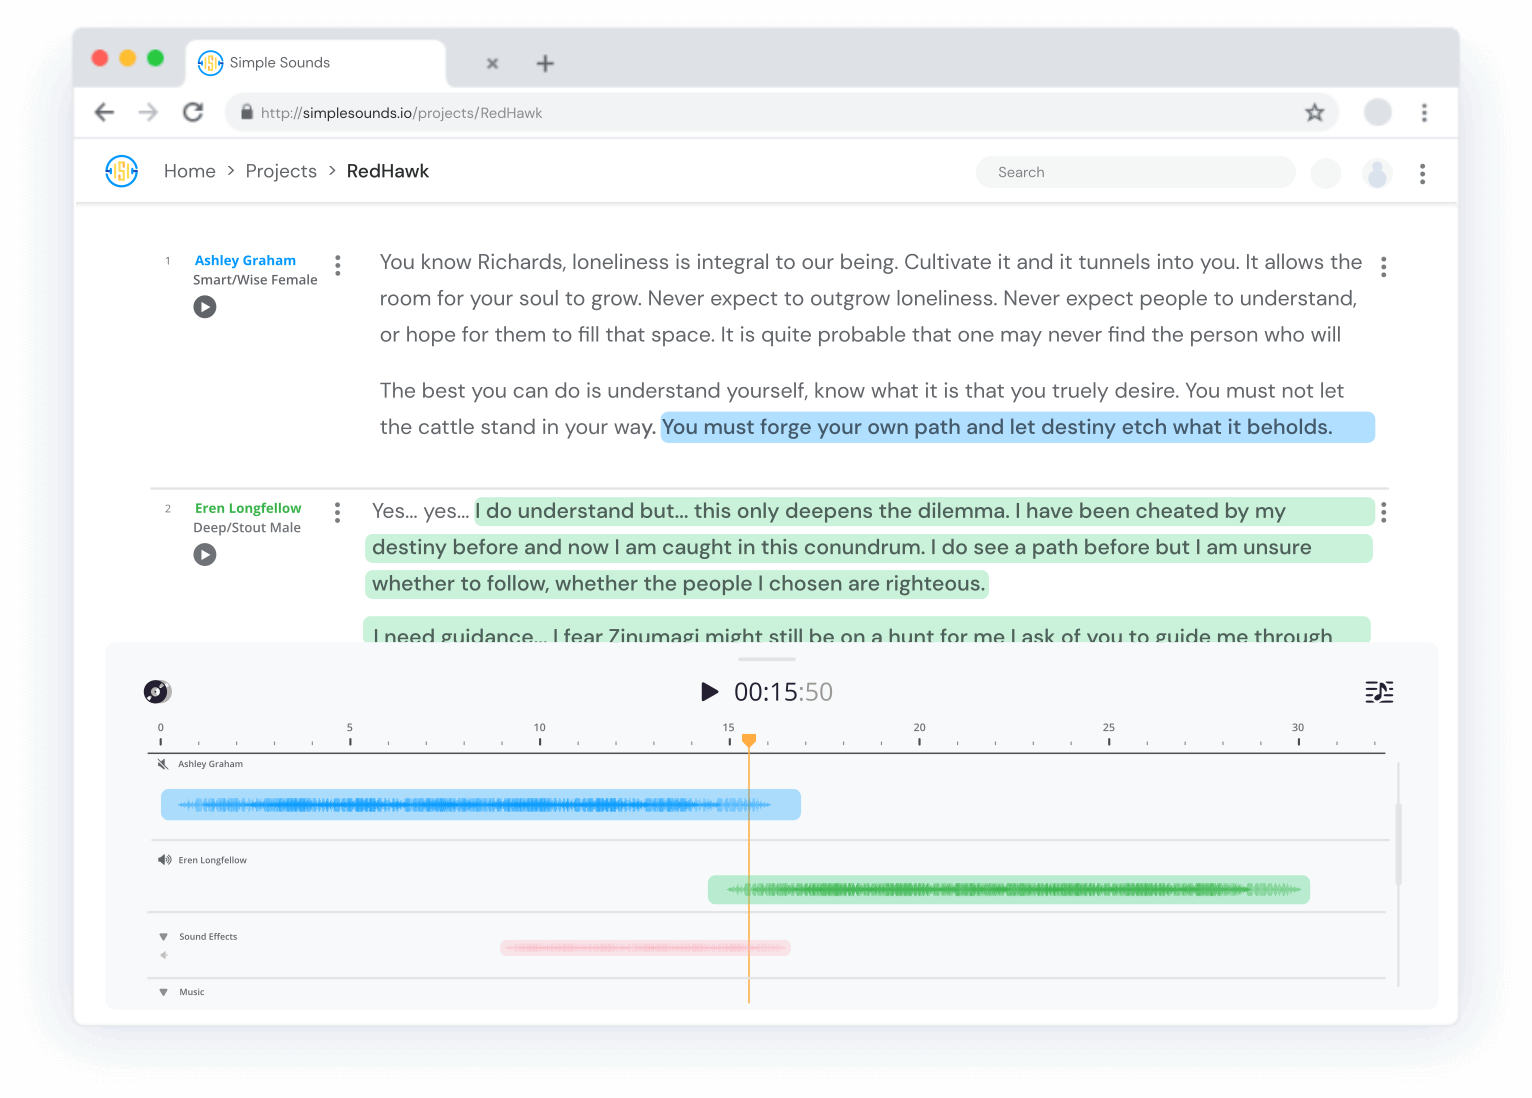The image size is (1532, 1098).
Task: Collapse the Music track group
Action: [x=164, y=992]
